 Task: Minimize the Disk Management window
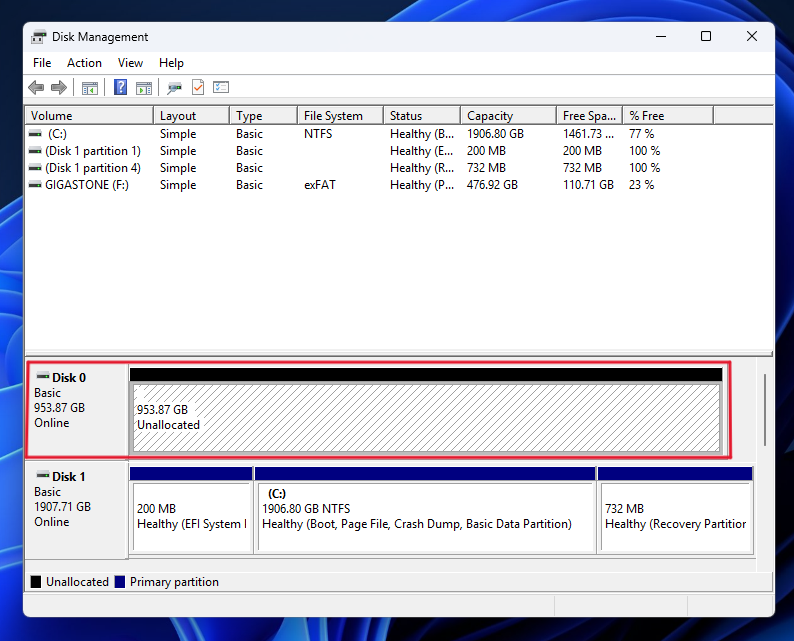pyautogui.click(x=661, y=36)
